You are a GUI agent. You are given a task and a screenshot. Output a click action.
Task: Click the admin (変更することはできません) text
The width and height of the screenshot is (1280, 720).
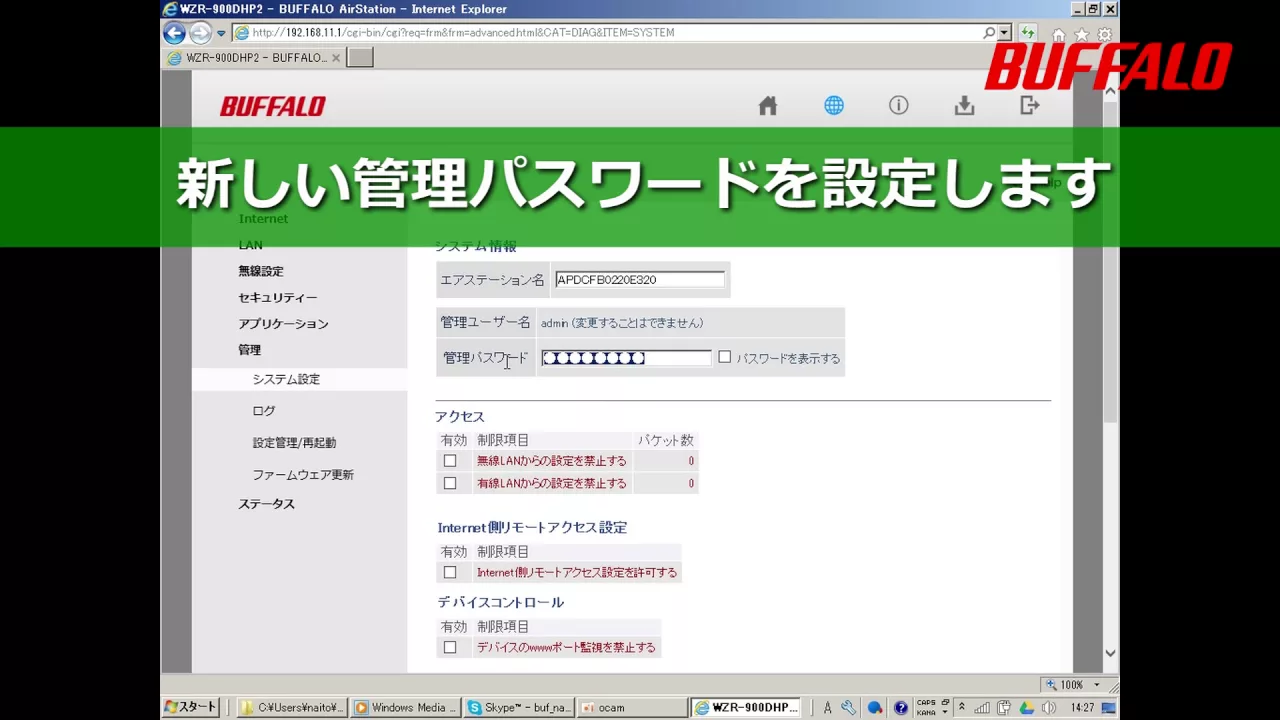(x=622, y=323)
